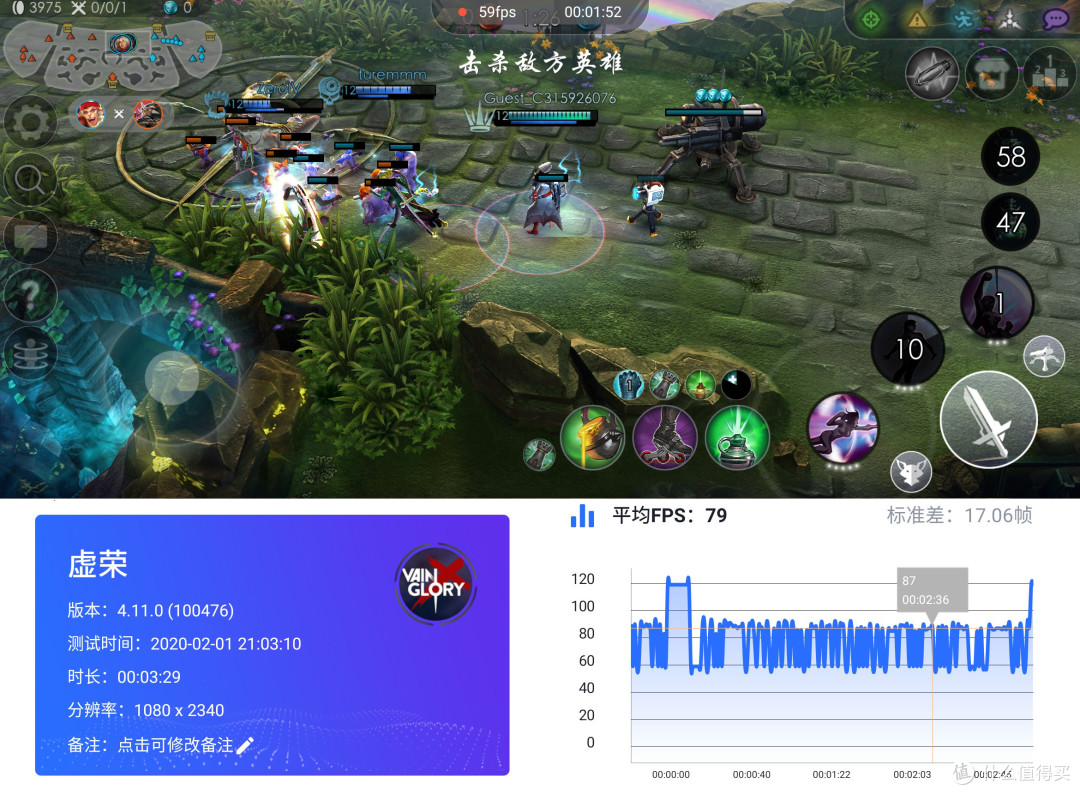Viewport: 1080px width, 795px height.
Task: Send the yellow warning ping
Action: [x=917, y=19]
